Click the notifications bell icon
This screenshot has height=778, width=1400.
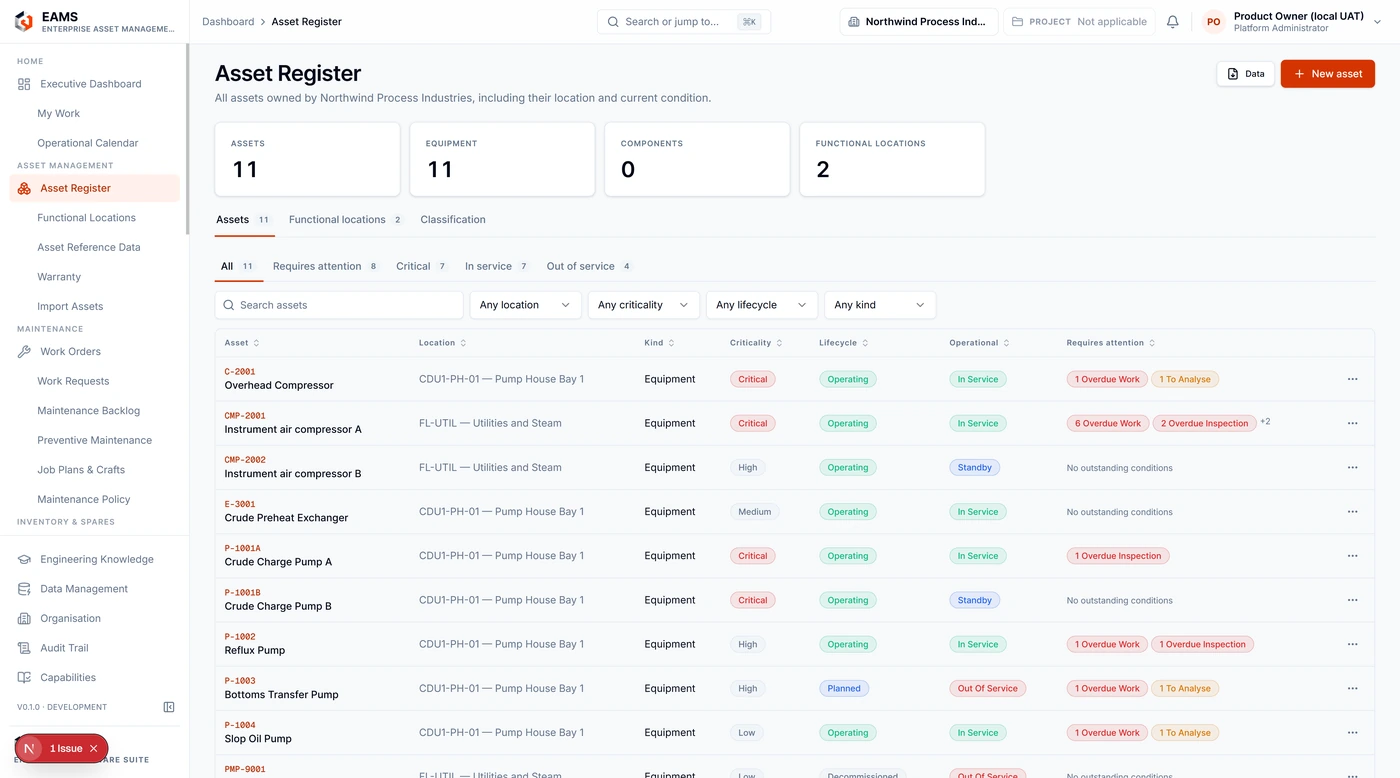point(1173,22)
